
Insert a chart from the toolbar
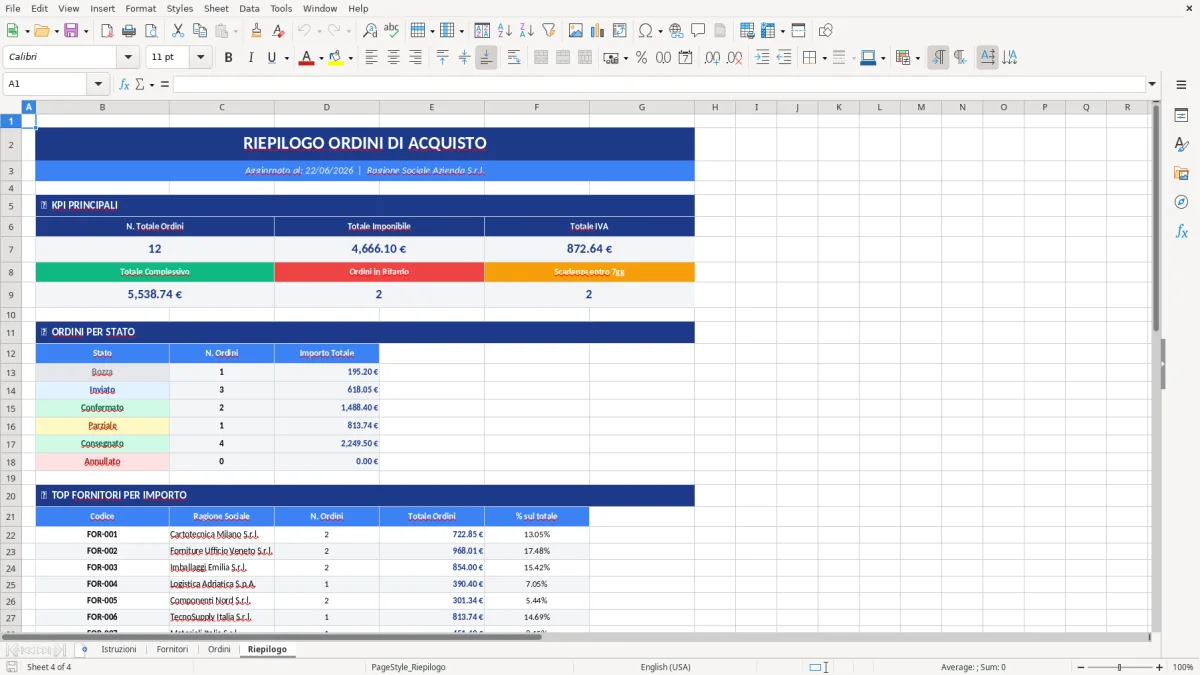(x=598, y=31)
